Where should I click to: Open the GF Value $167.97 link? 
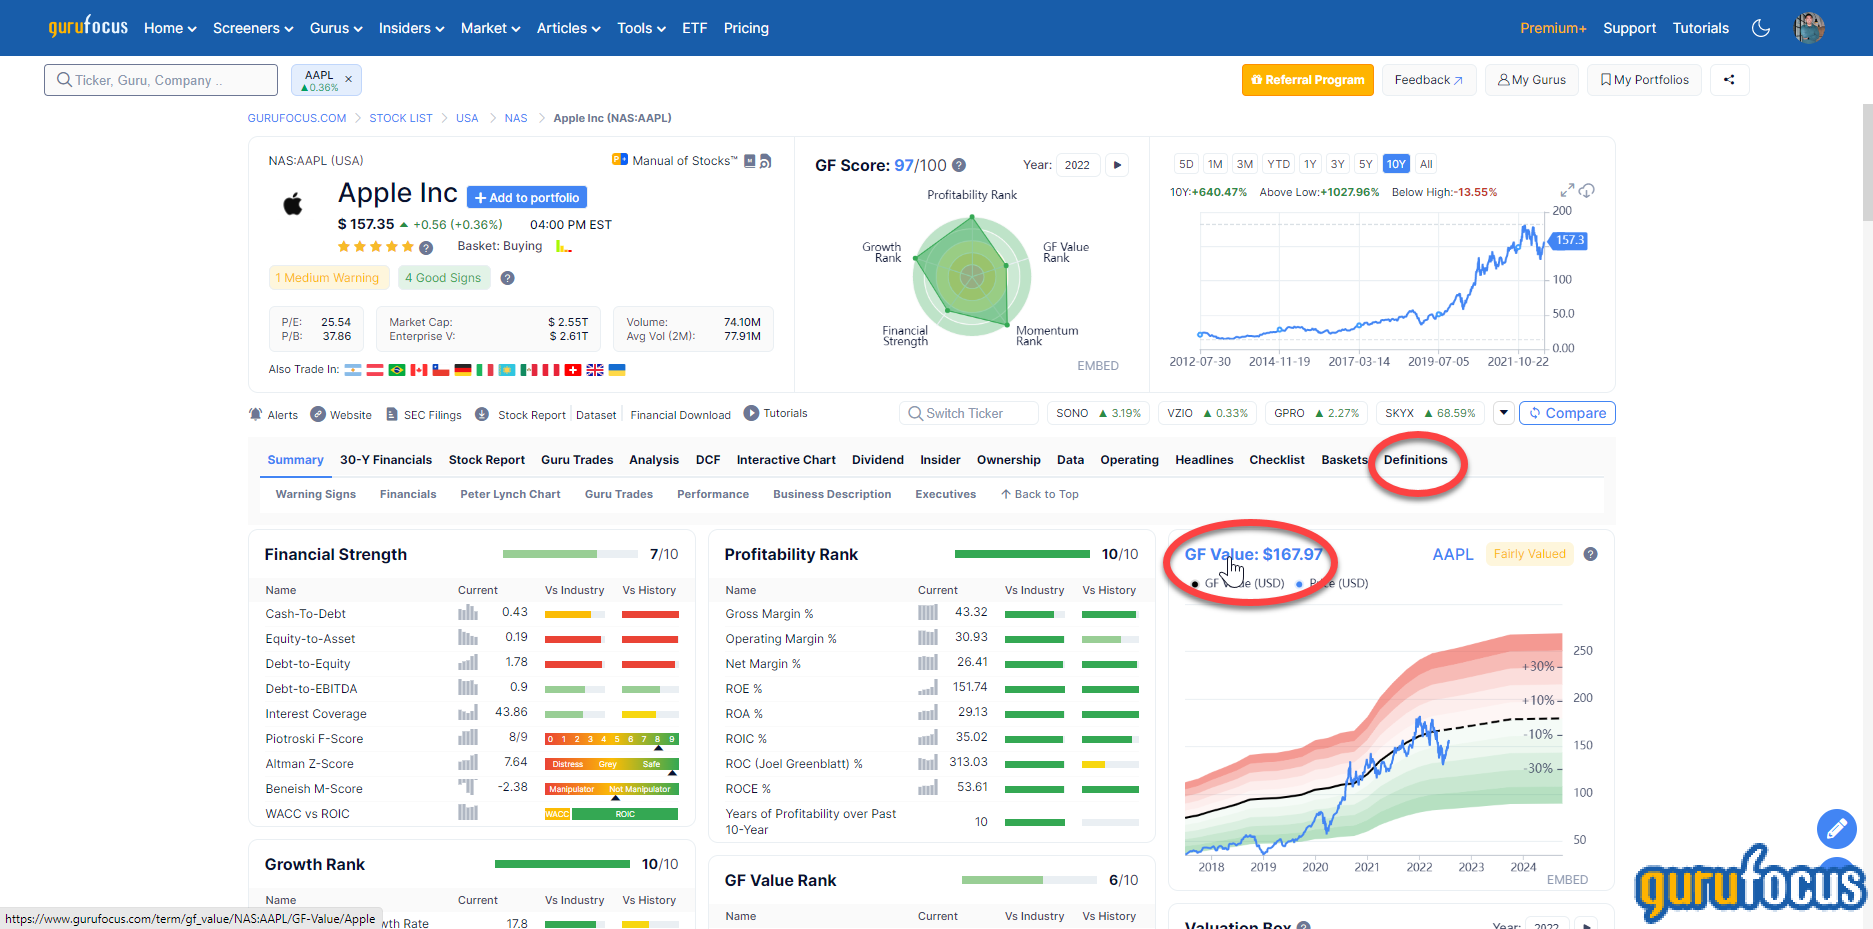click(1253, 554)
